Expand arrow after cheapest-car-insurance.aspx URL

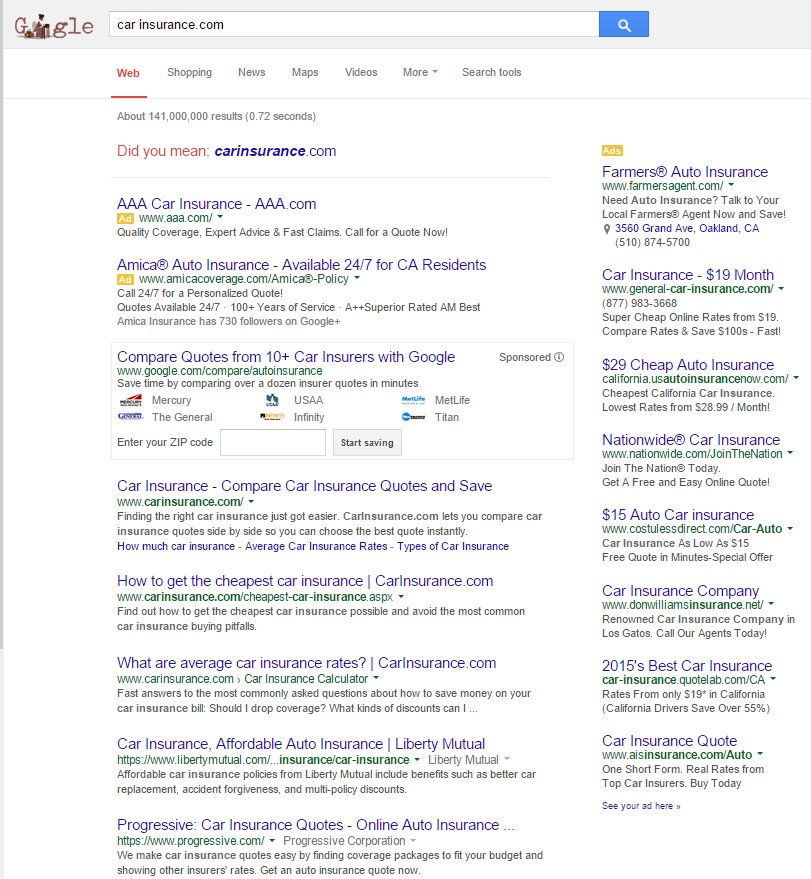point(401,596)
